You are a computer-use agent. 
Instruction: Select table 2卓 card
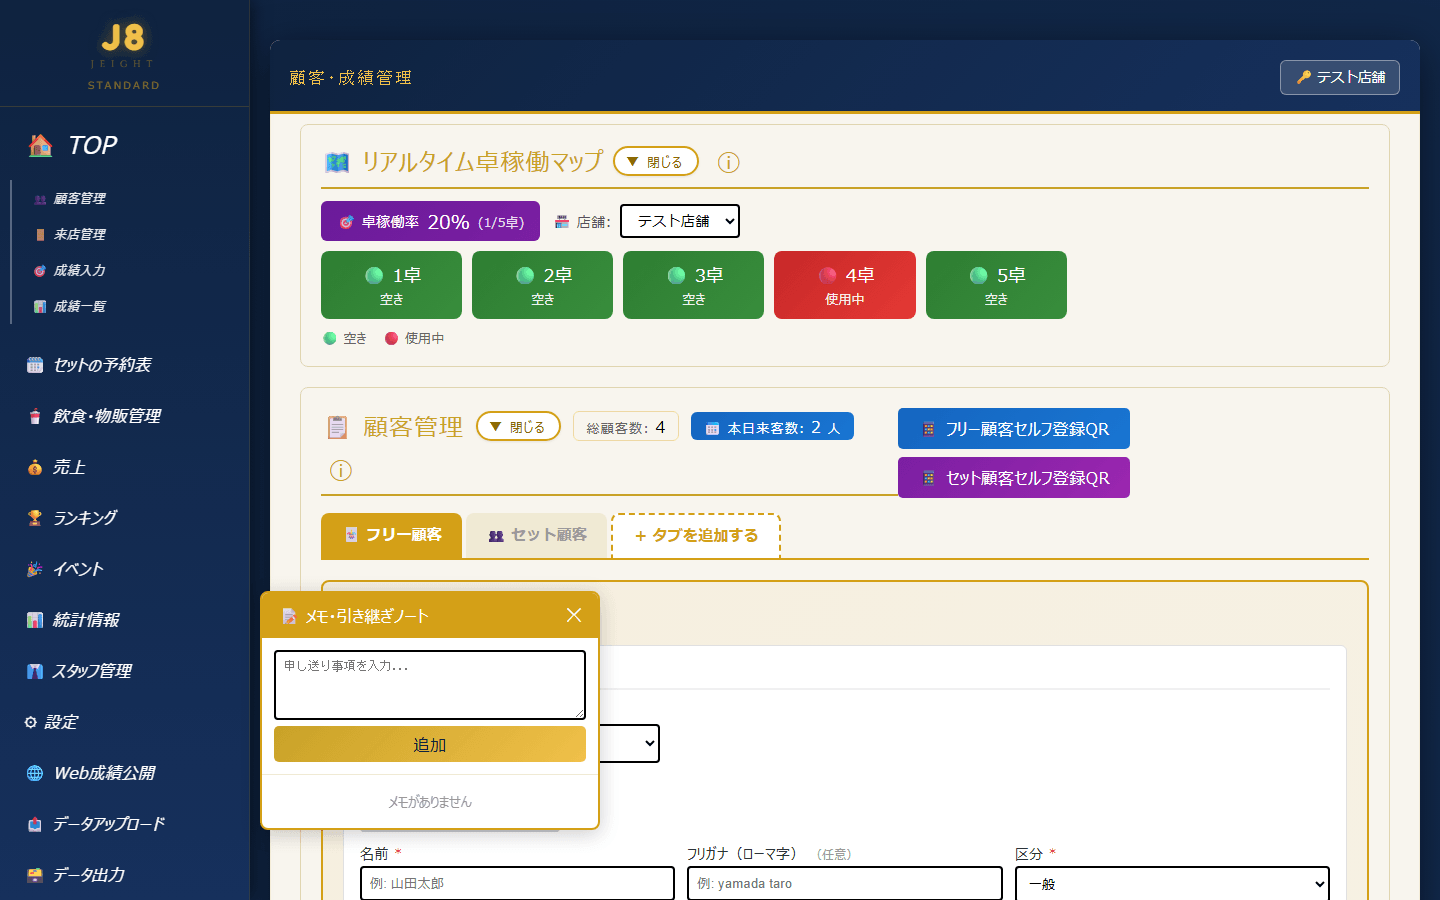(x=542, y=285)
